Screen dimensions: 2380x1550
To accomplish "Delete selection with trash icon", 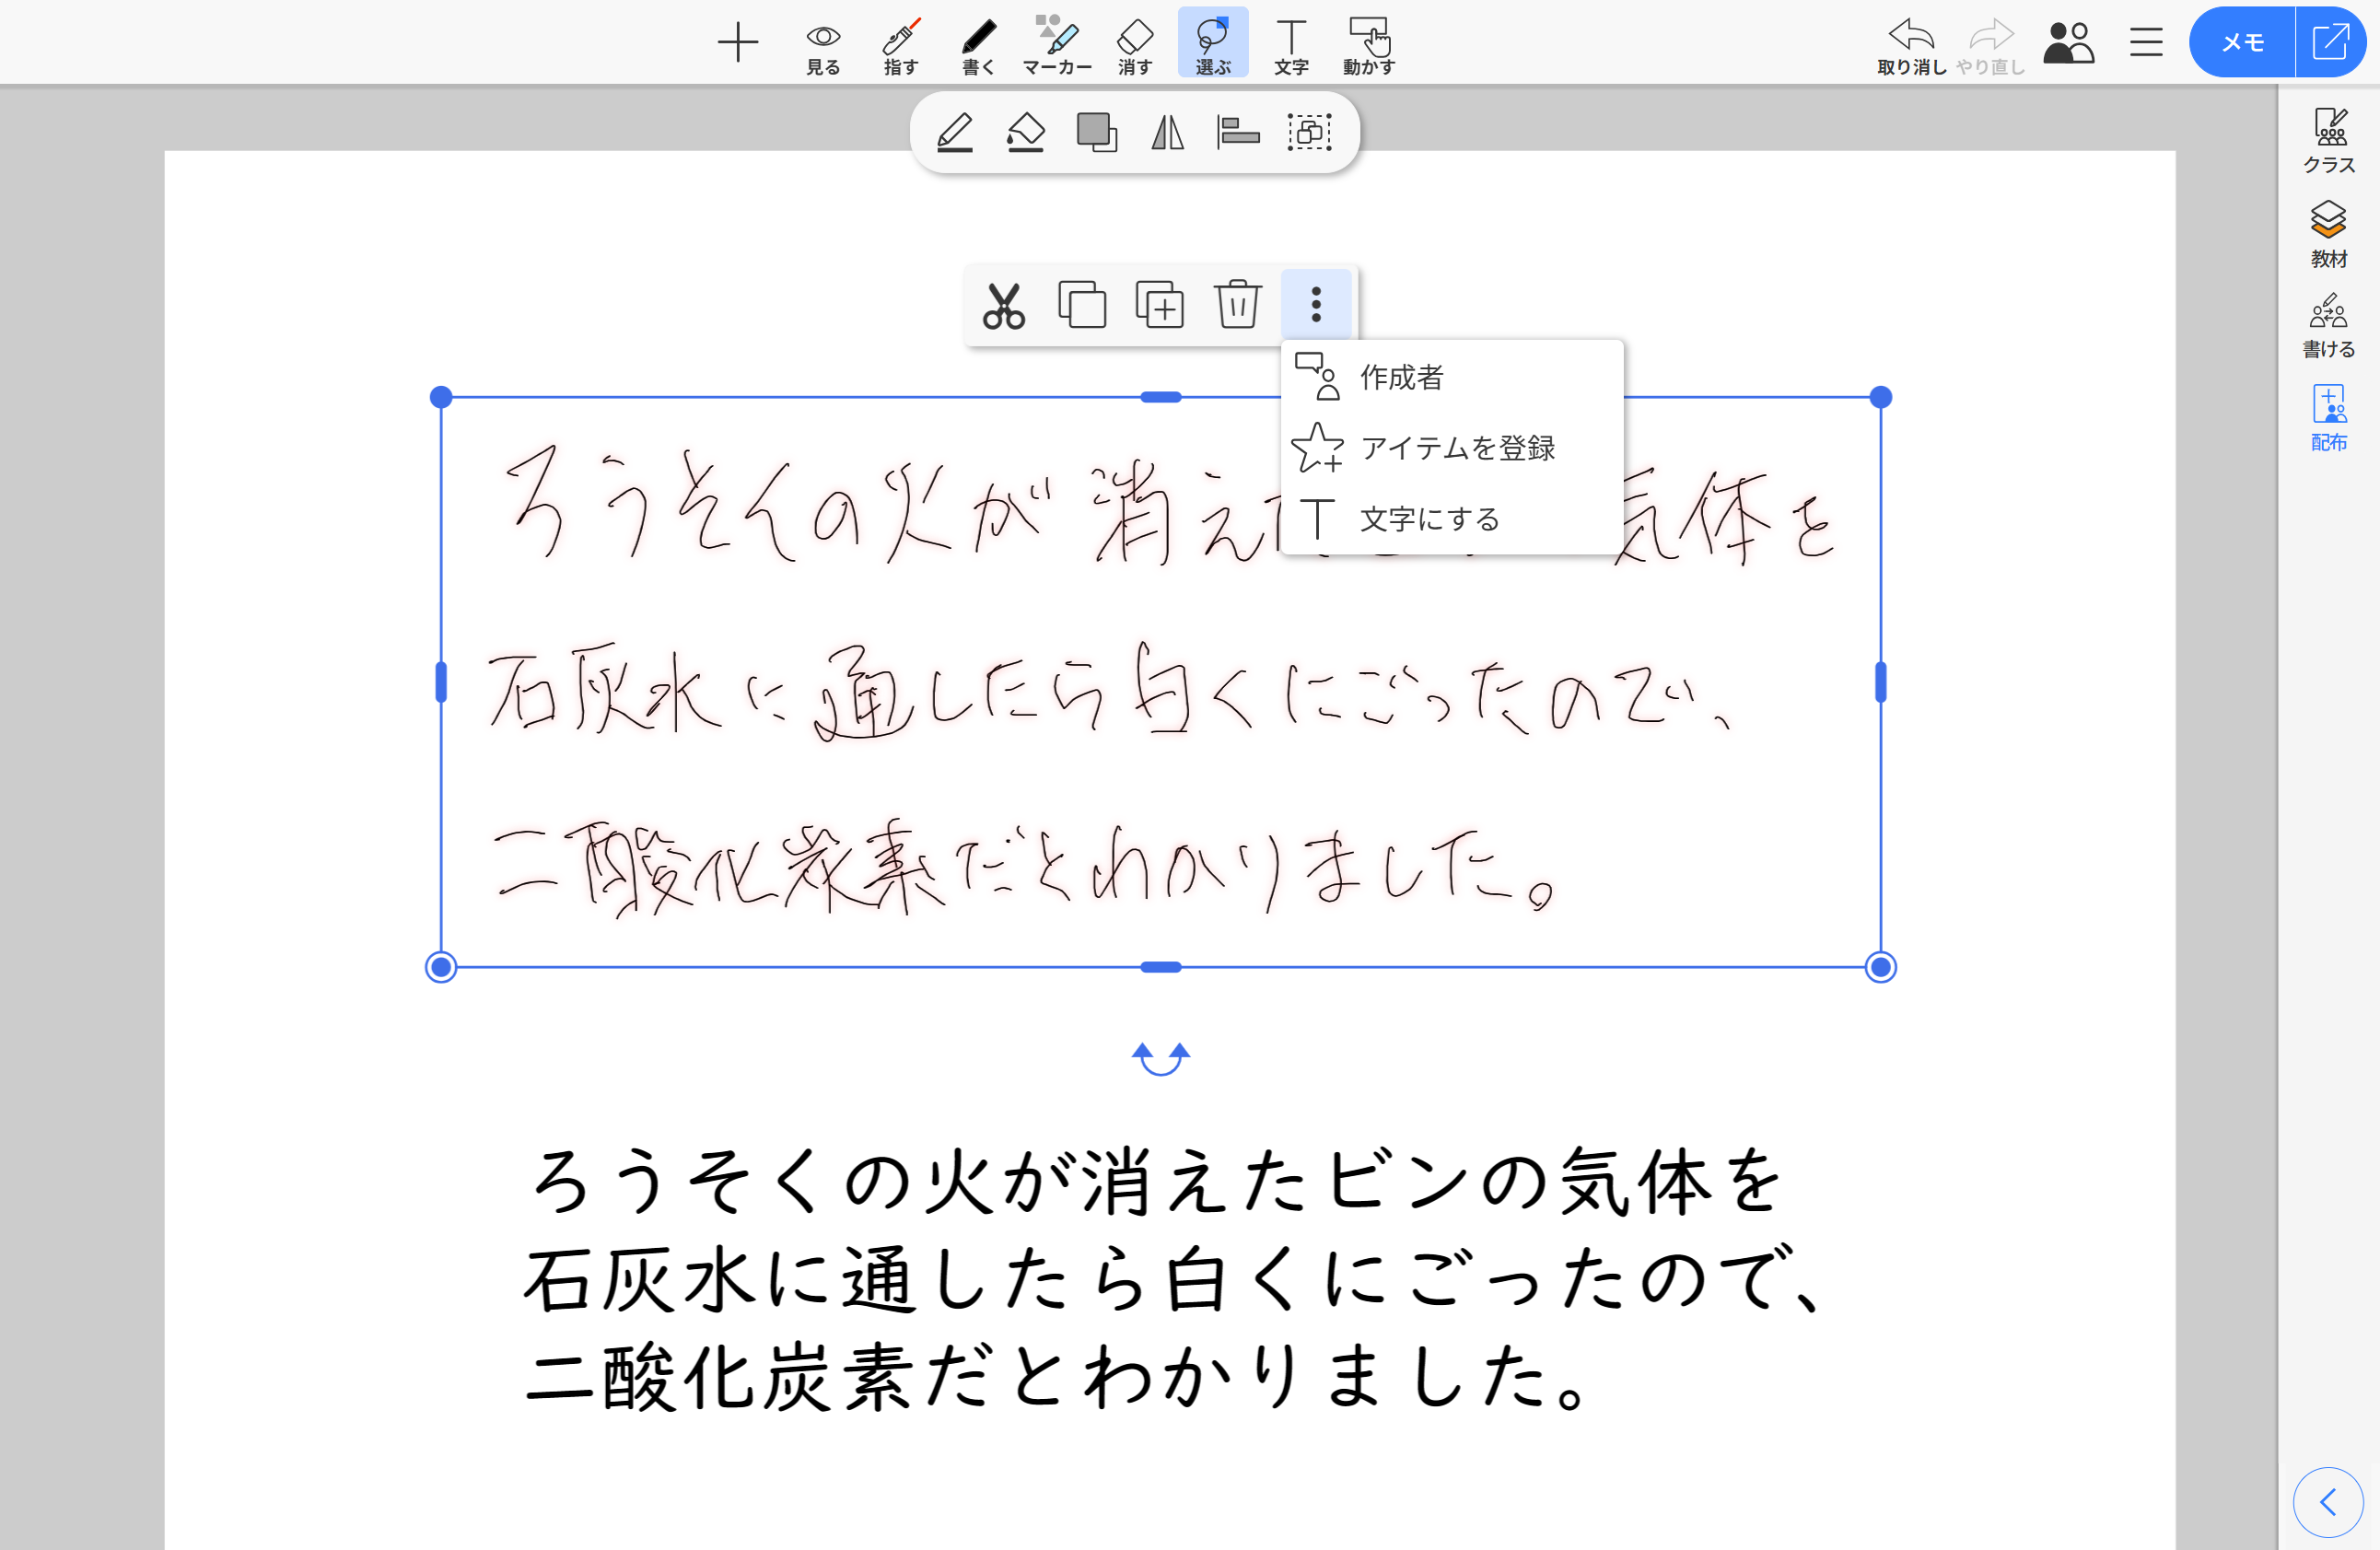I will (x=1237, y=305).
